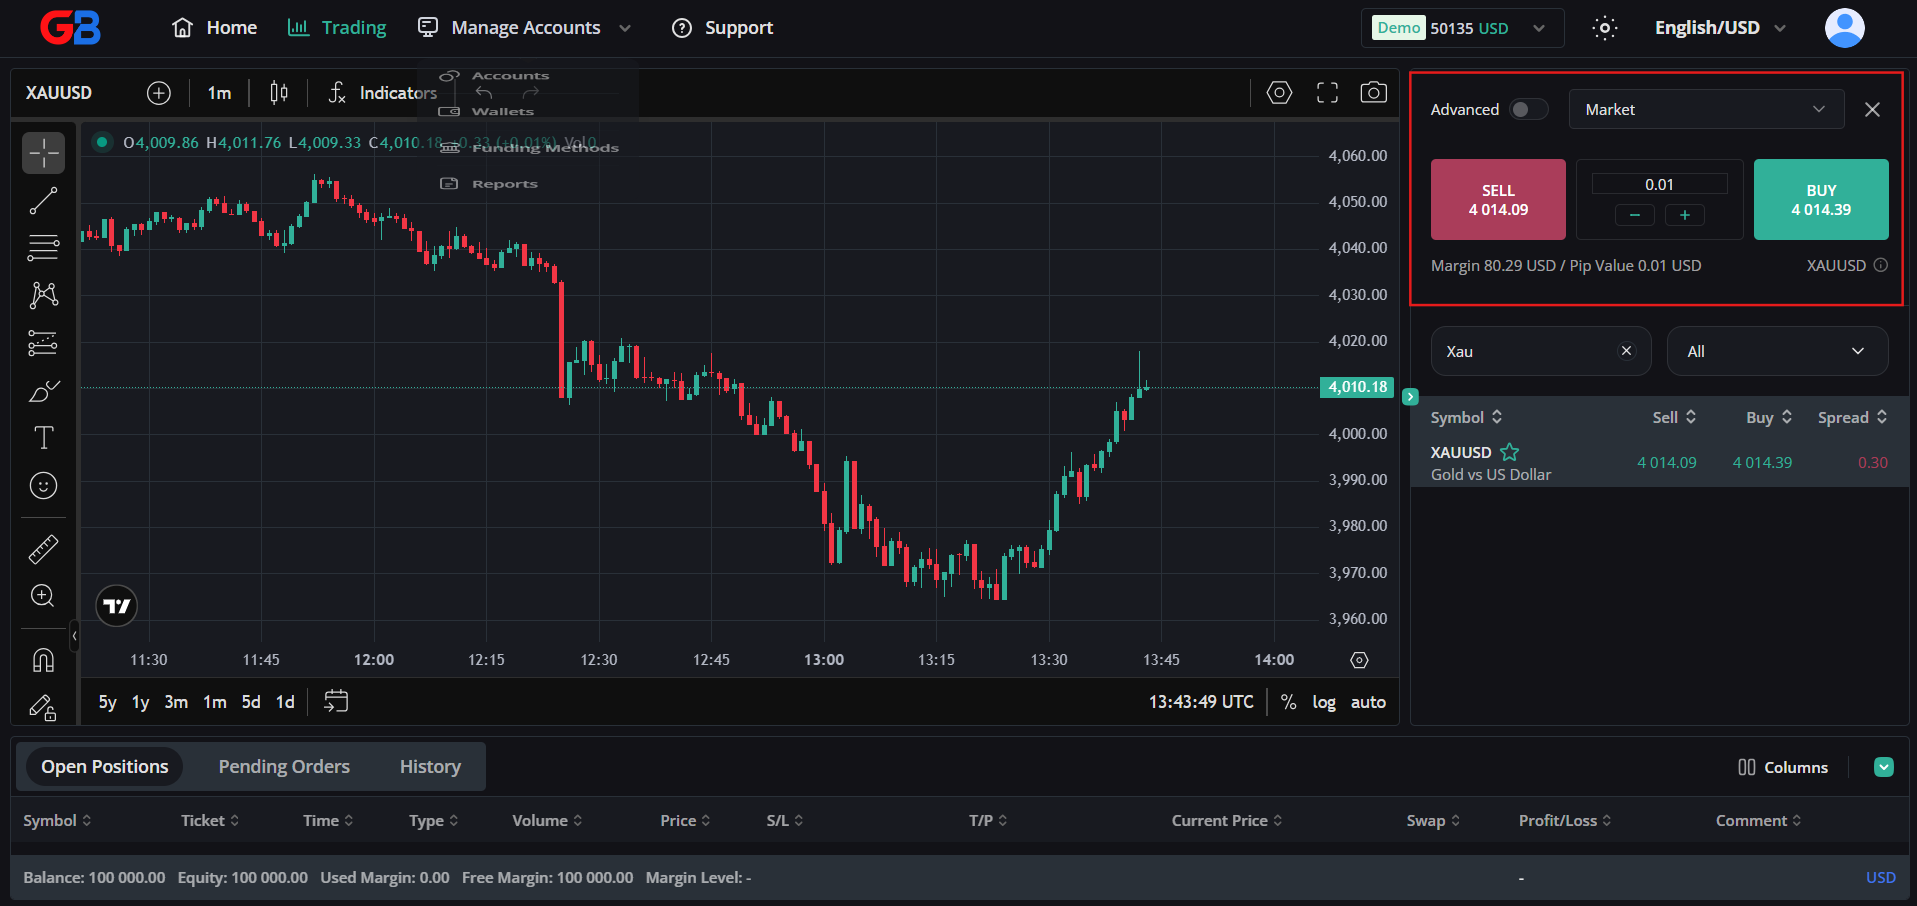Click the XAUUSD chart symbol name
Screen dimensions: 1917x906
click(x=59, y=93)
